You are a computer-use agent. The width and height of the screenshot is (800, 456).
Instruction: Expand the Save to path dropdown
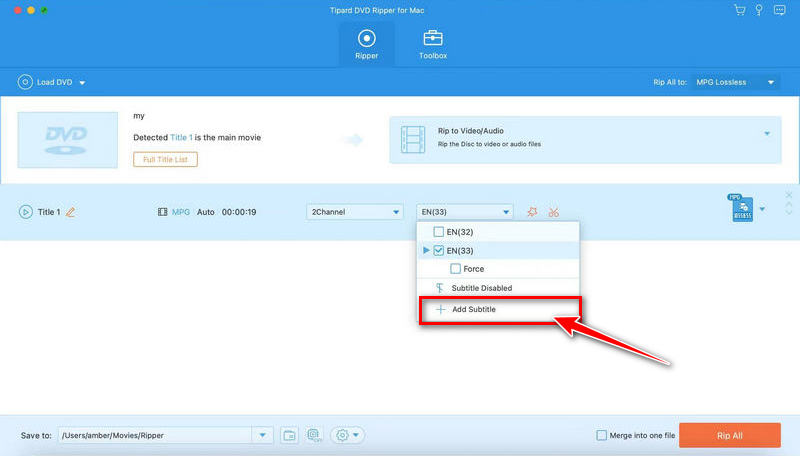(262, 435)
